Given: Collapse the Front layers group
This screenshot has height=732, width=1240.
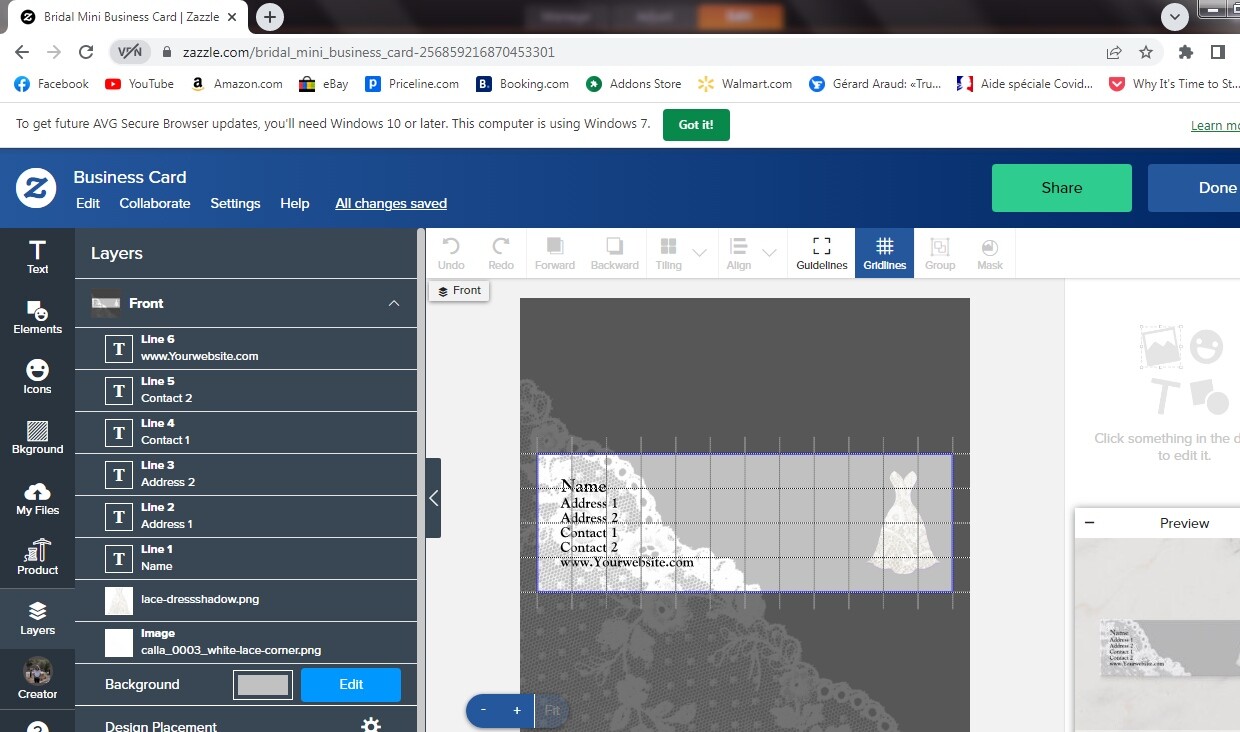Looking at the screenshot, I should tap(394, 303).
